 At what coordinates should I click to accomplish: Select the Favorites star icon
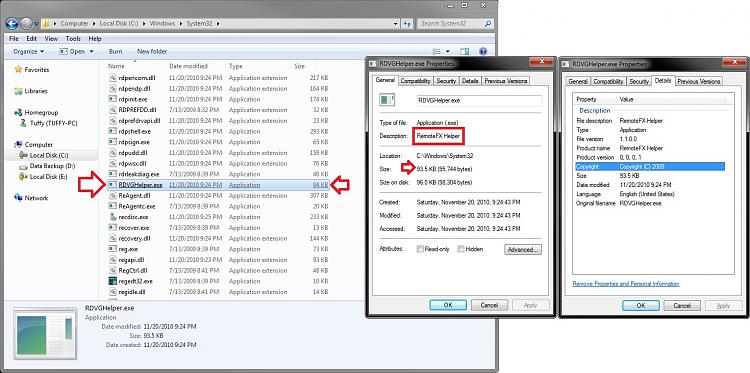18,69
